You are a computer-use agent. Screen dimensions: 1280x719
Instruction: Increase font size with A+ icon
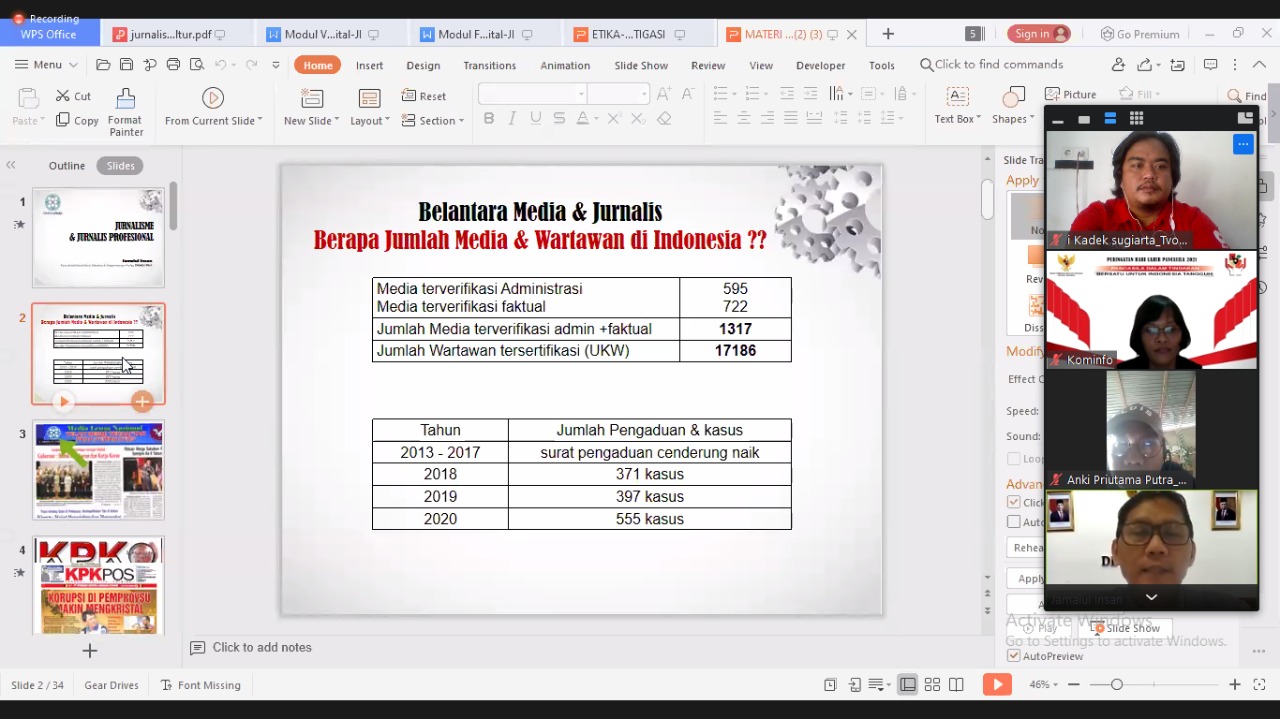[x=665, y=94]
